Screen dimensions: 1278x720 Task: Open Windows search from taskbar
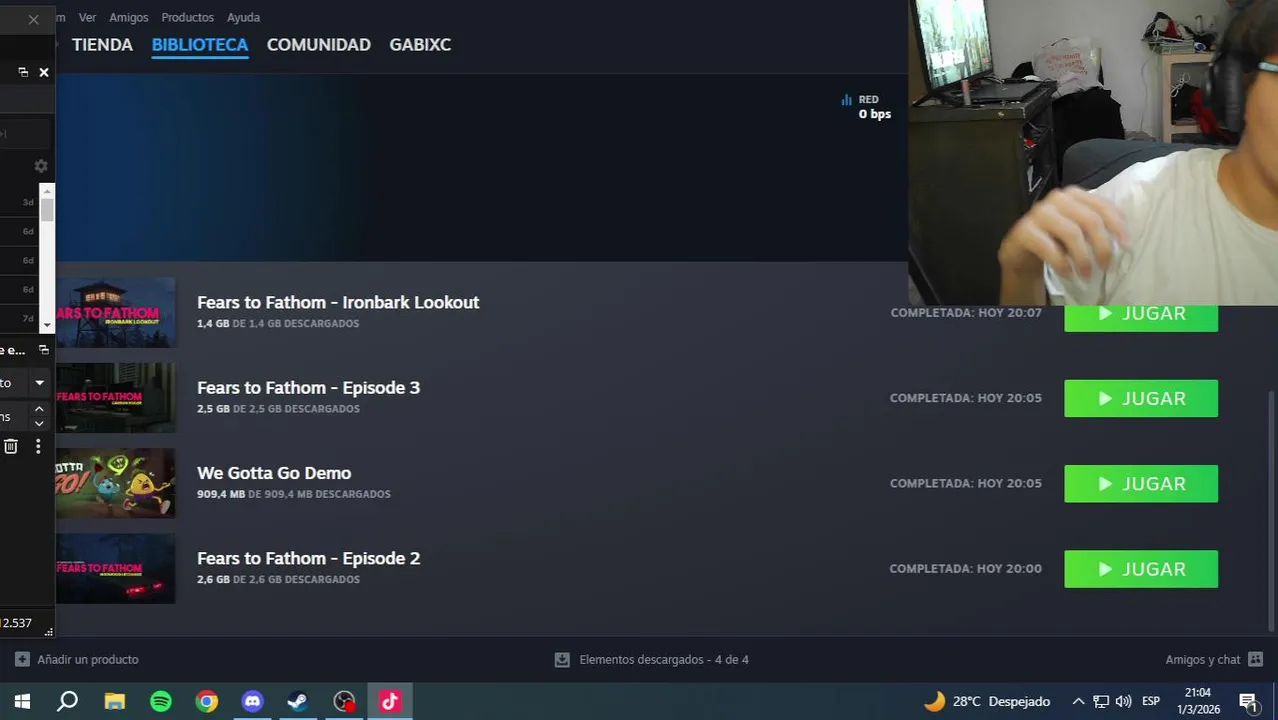click(67, 701)
